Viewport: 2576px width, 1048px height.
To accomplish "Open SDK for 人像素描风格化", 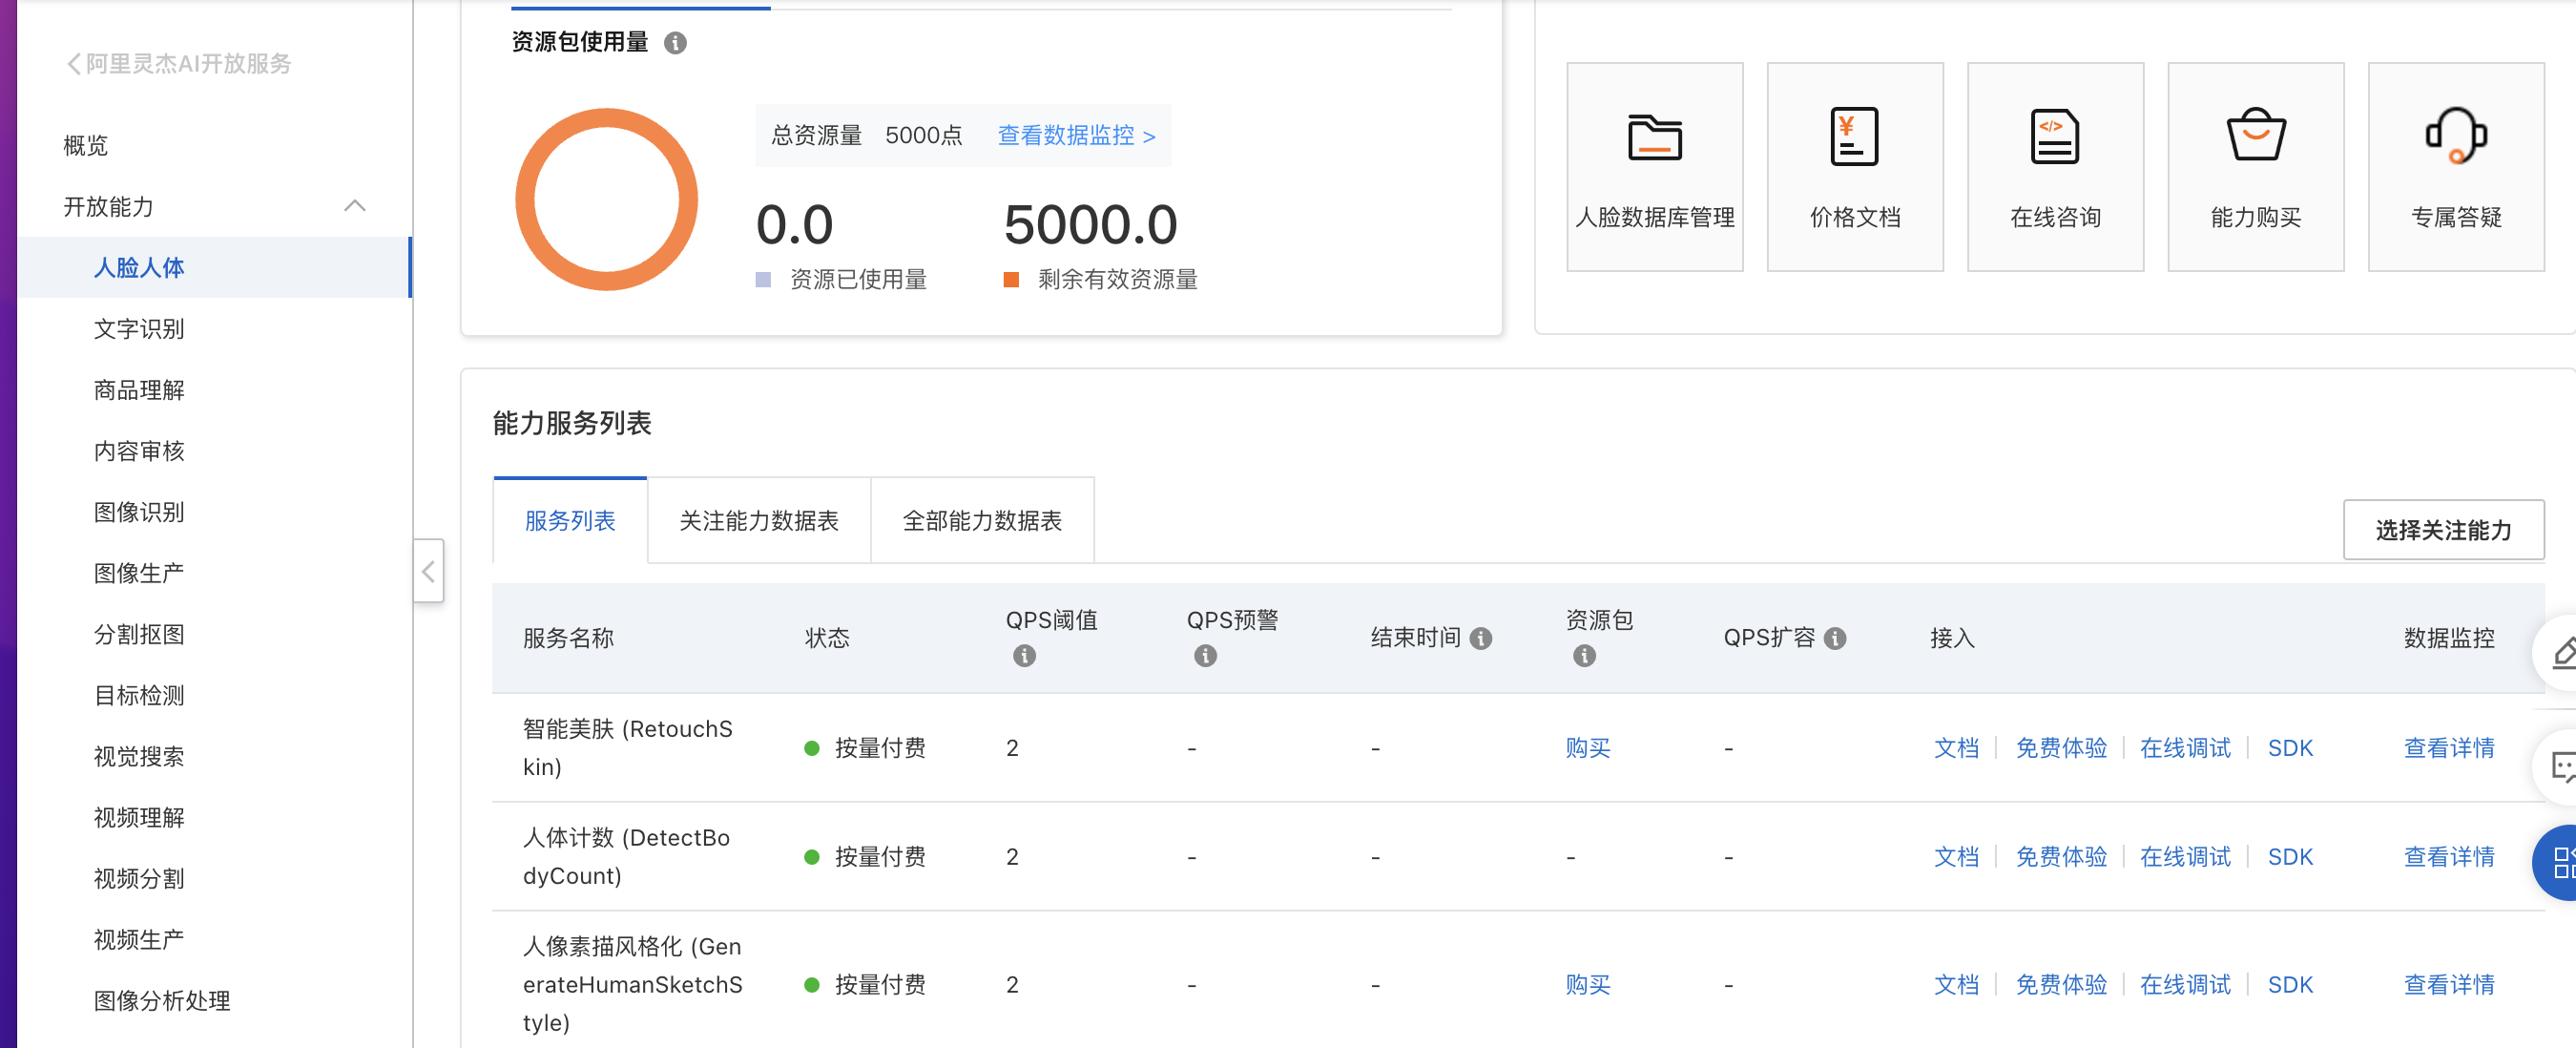I will [2290, 984].
